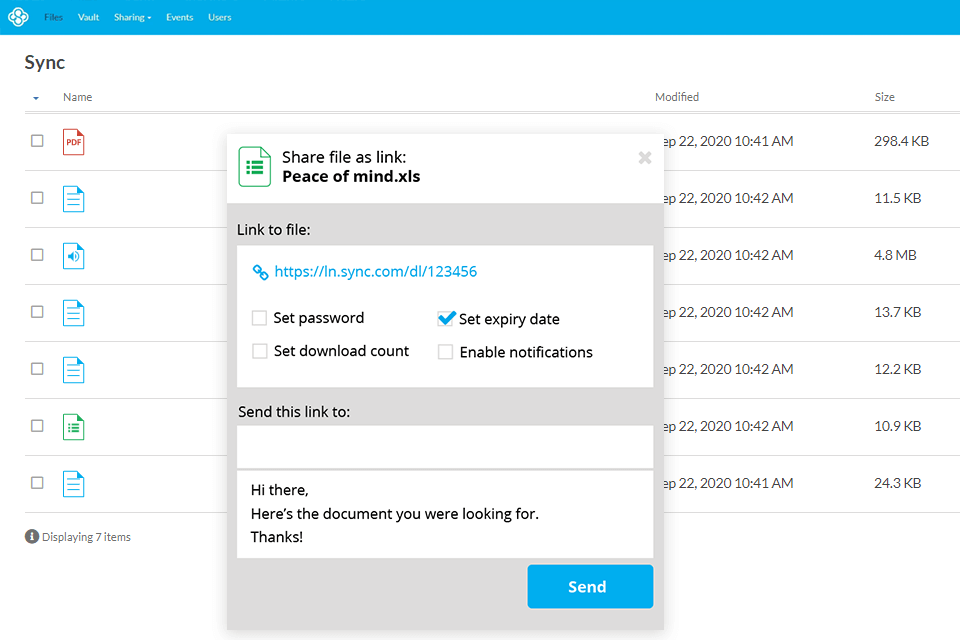Go to the Events page

click(x=180, y=17)
